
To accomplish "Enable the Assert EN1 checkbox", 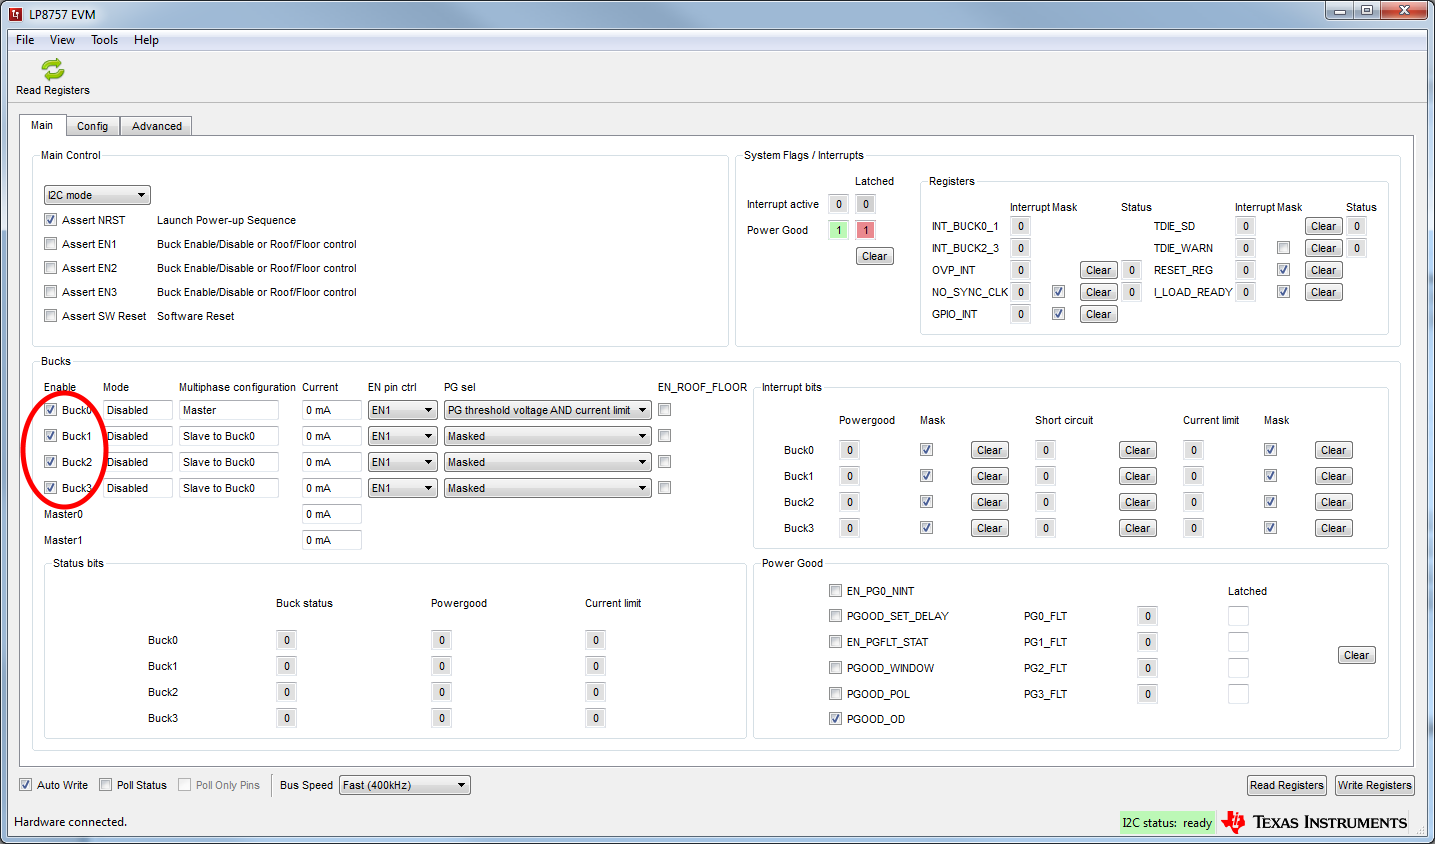I will (x=50, y=244).
